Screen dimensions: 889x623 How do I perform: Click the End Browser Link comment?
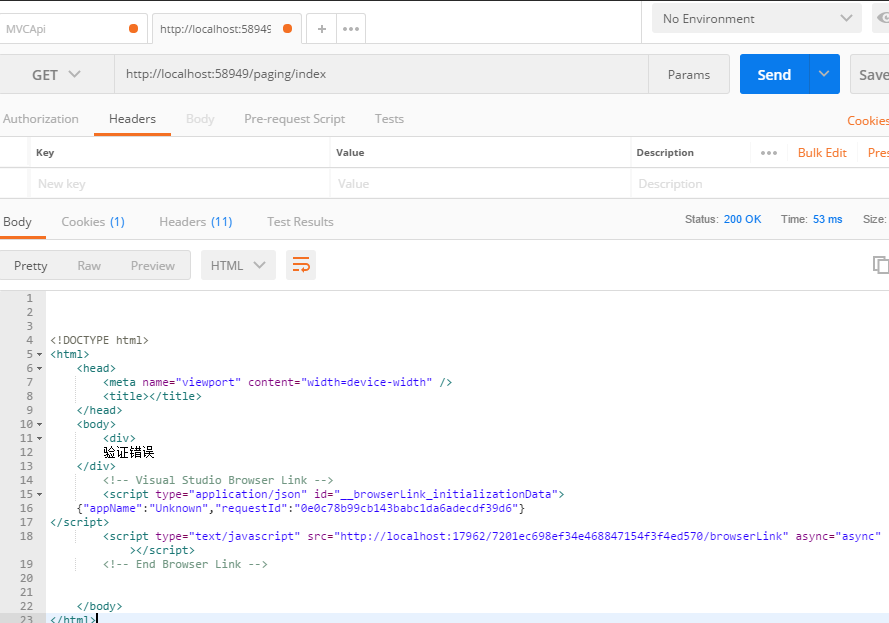click(x=185, y=564)
